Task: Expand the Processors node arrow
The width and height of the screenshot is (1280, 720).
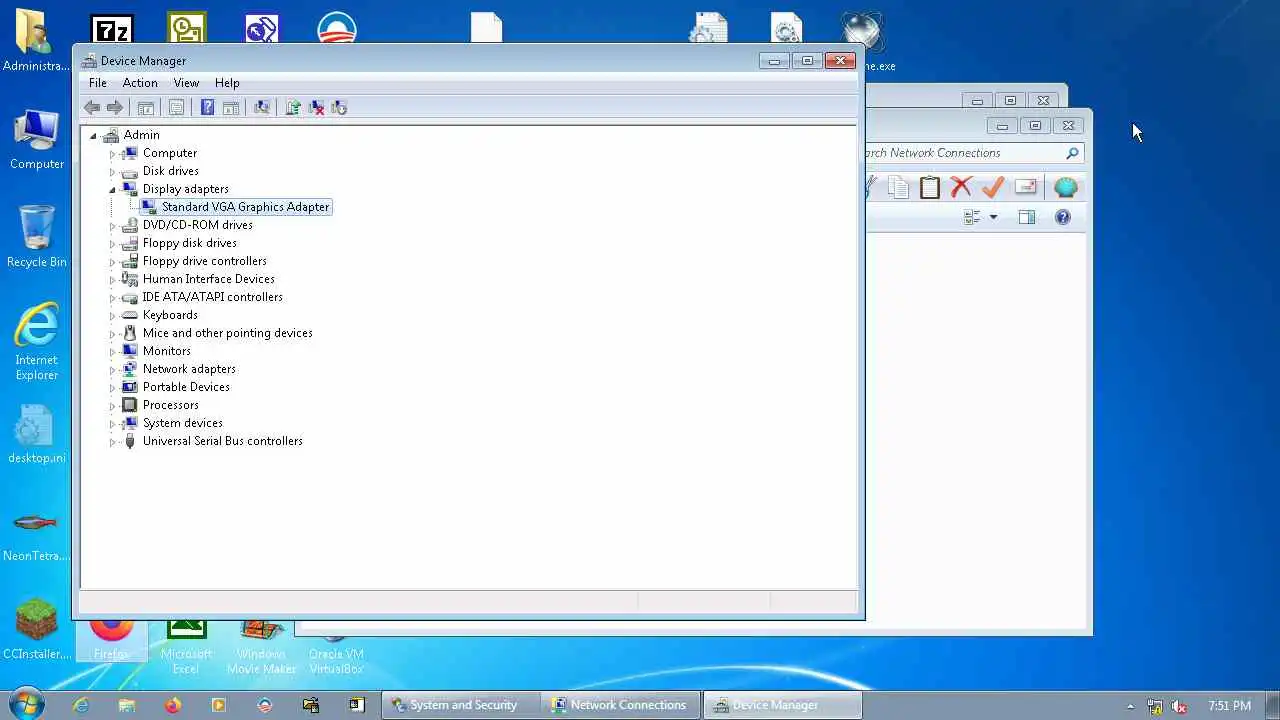Action: [112, 405]
